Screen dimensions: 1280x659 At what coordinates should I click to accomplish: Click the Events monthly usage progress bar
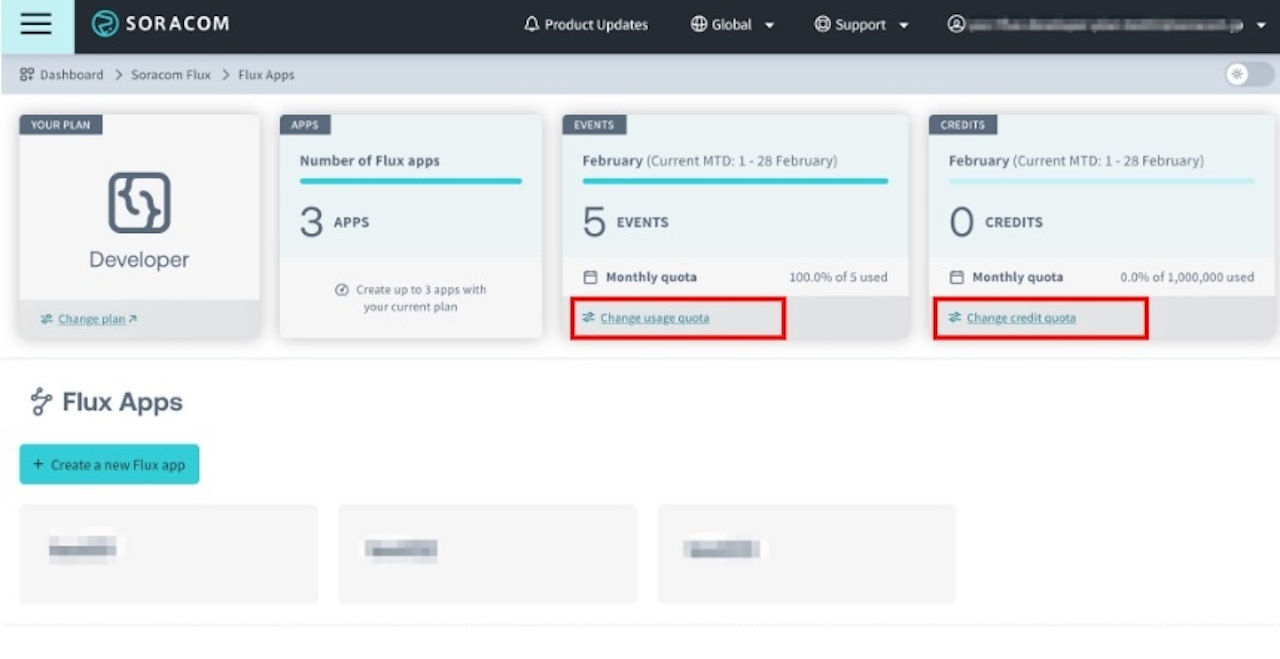tap(735, 181)
